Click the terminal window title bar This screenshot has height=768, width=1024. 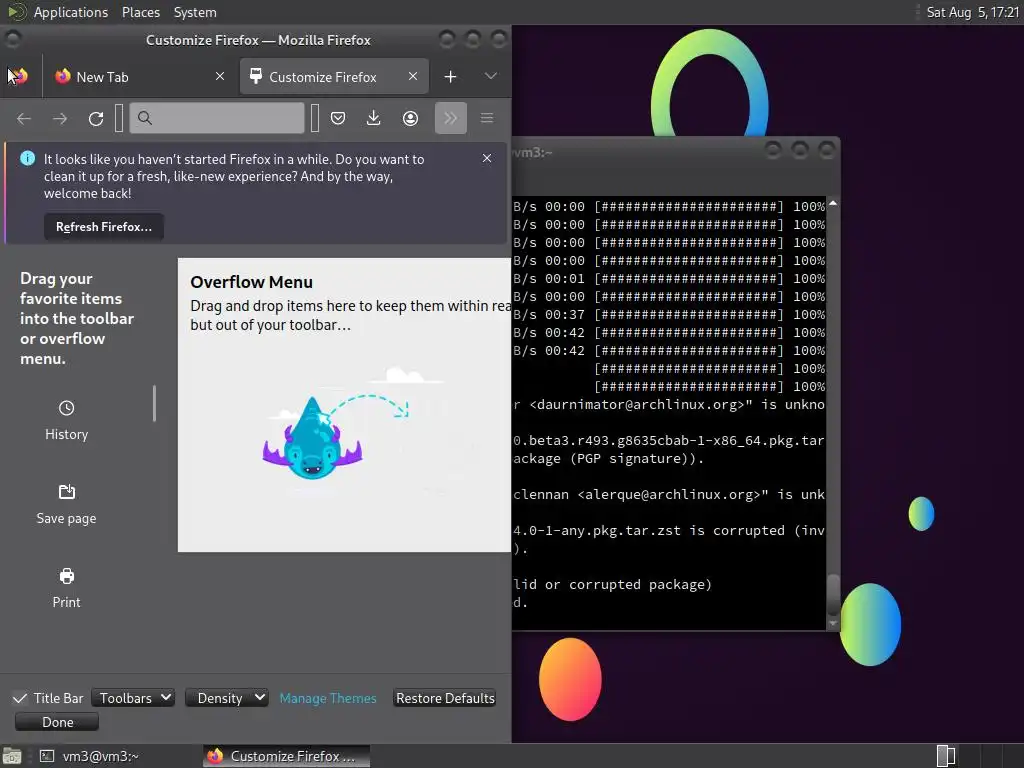point(676,152)
